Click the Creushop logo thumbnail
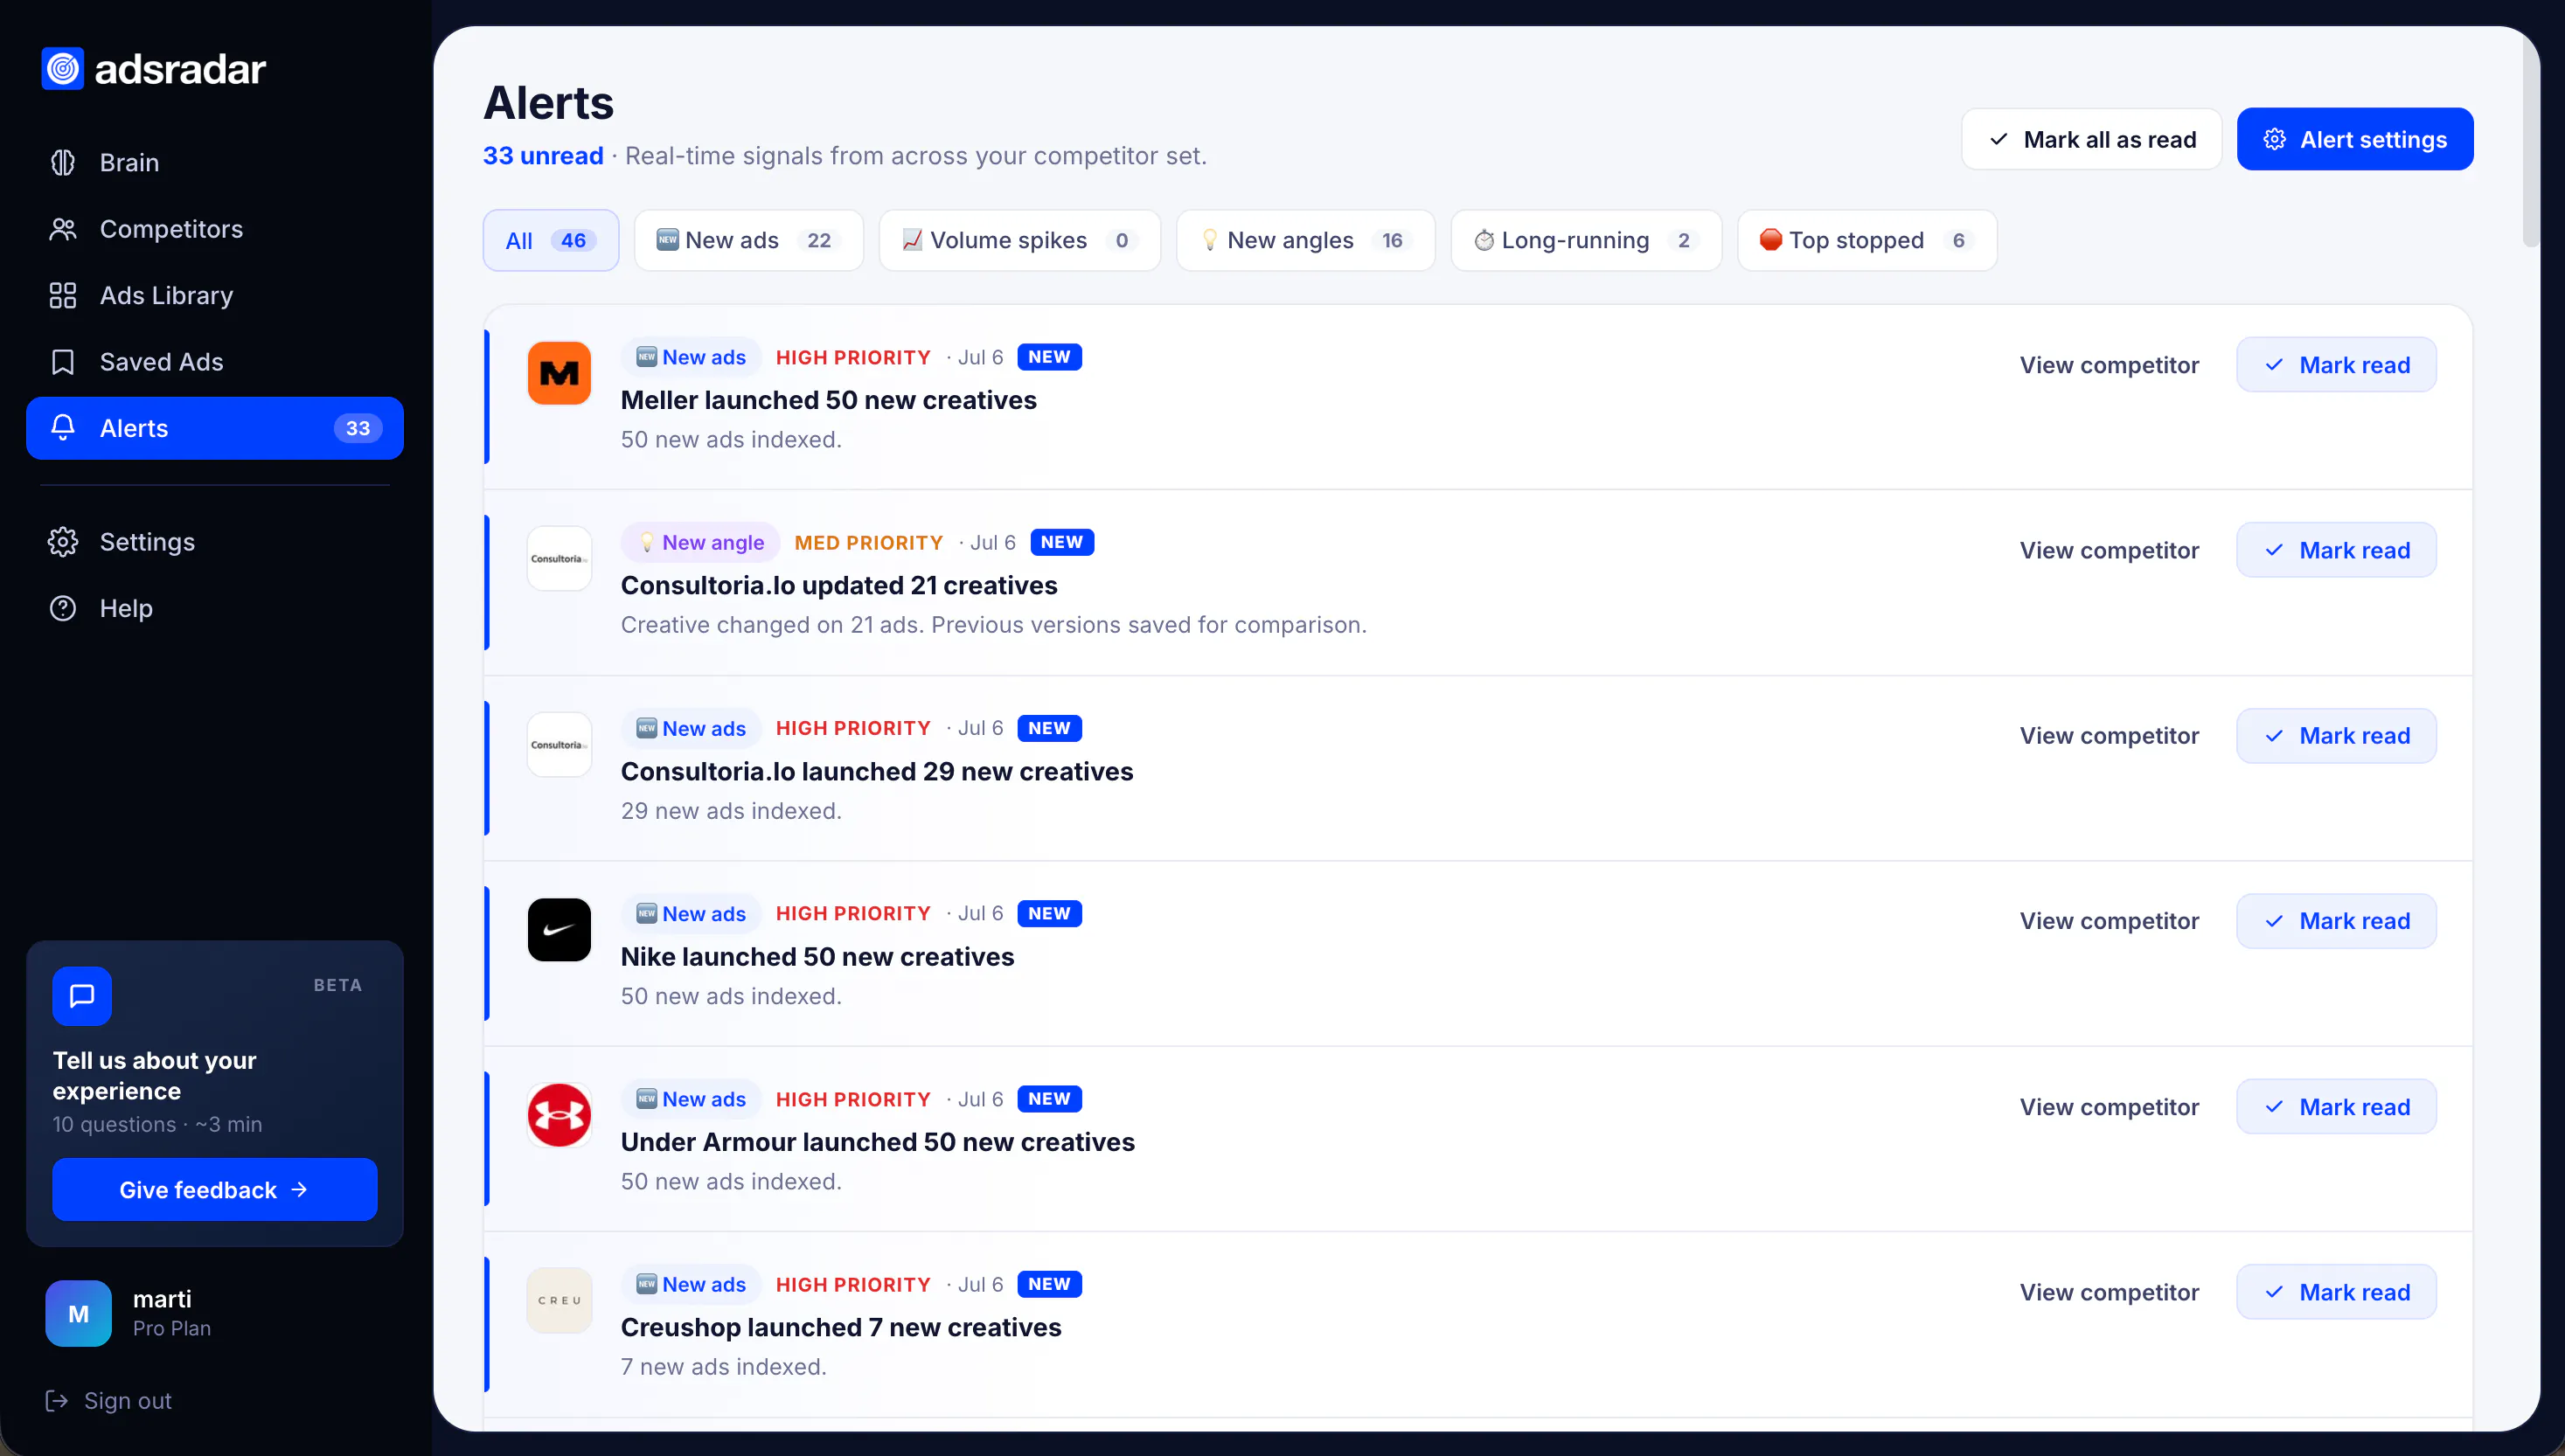2565x1456 pixels. point(559,1300)
